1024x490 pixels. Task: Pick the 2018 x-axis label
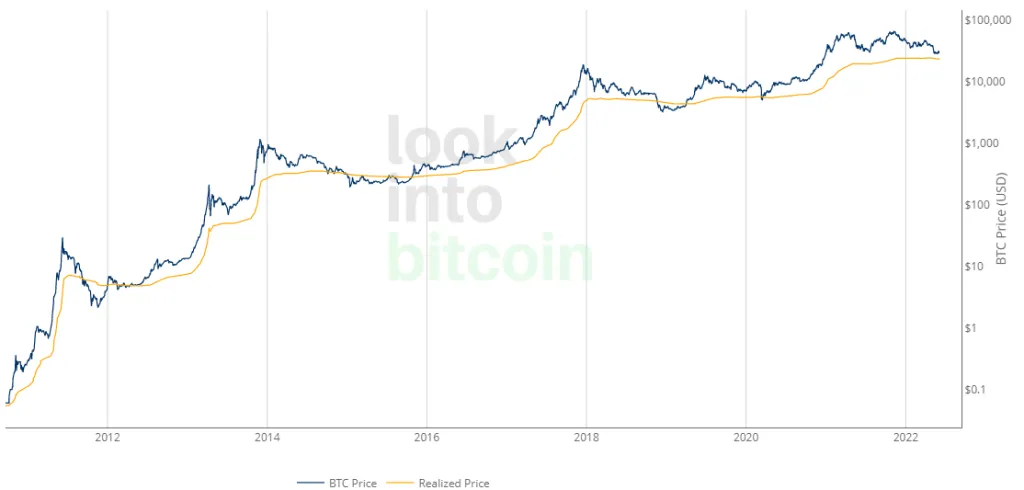tap(586, 438)
